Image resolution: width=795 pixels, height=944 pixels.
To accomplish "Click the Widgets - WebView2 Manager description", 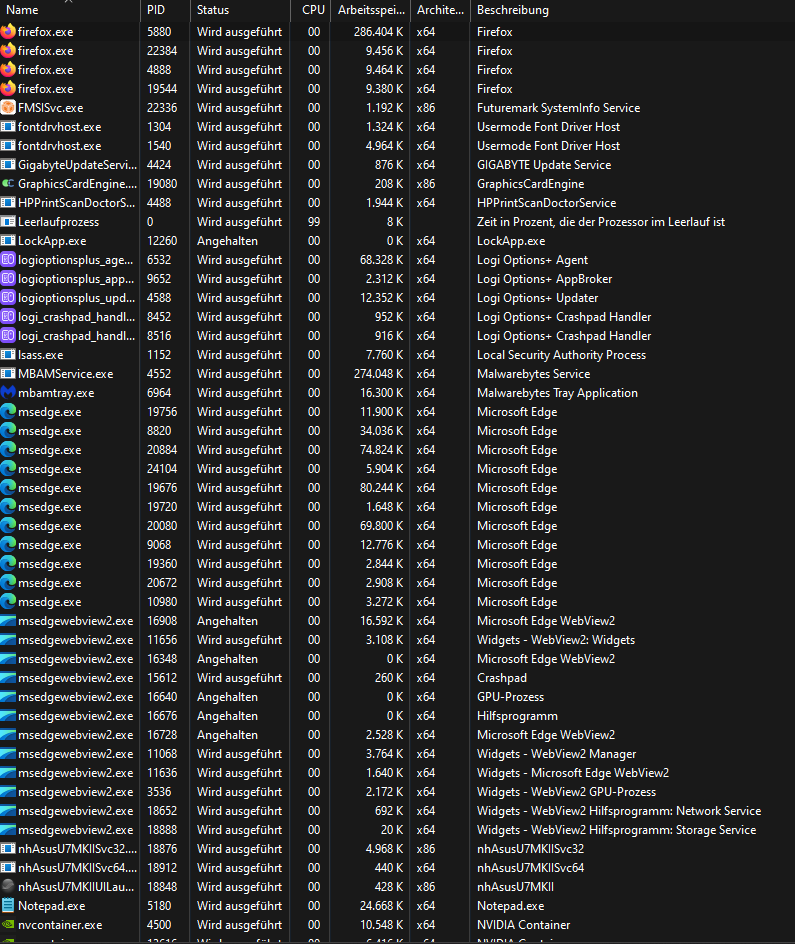I will tap(557, 754).
